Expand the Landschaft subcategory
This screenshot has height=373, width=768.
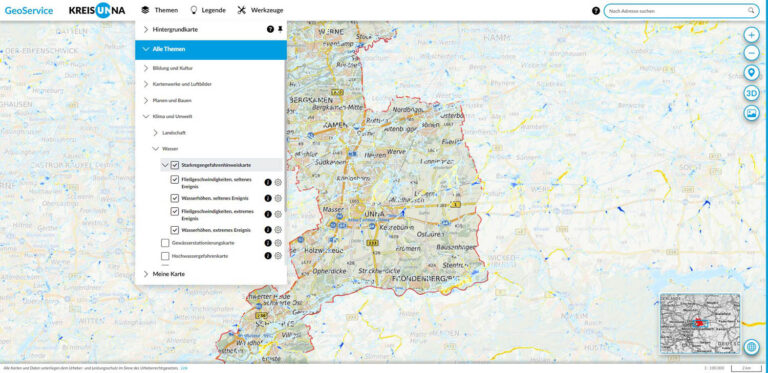tap(156, 133)
